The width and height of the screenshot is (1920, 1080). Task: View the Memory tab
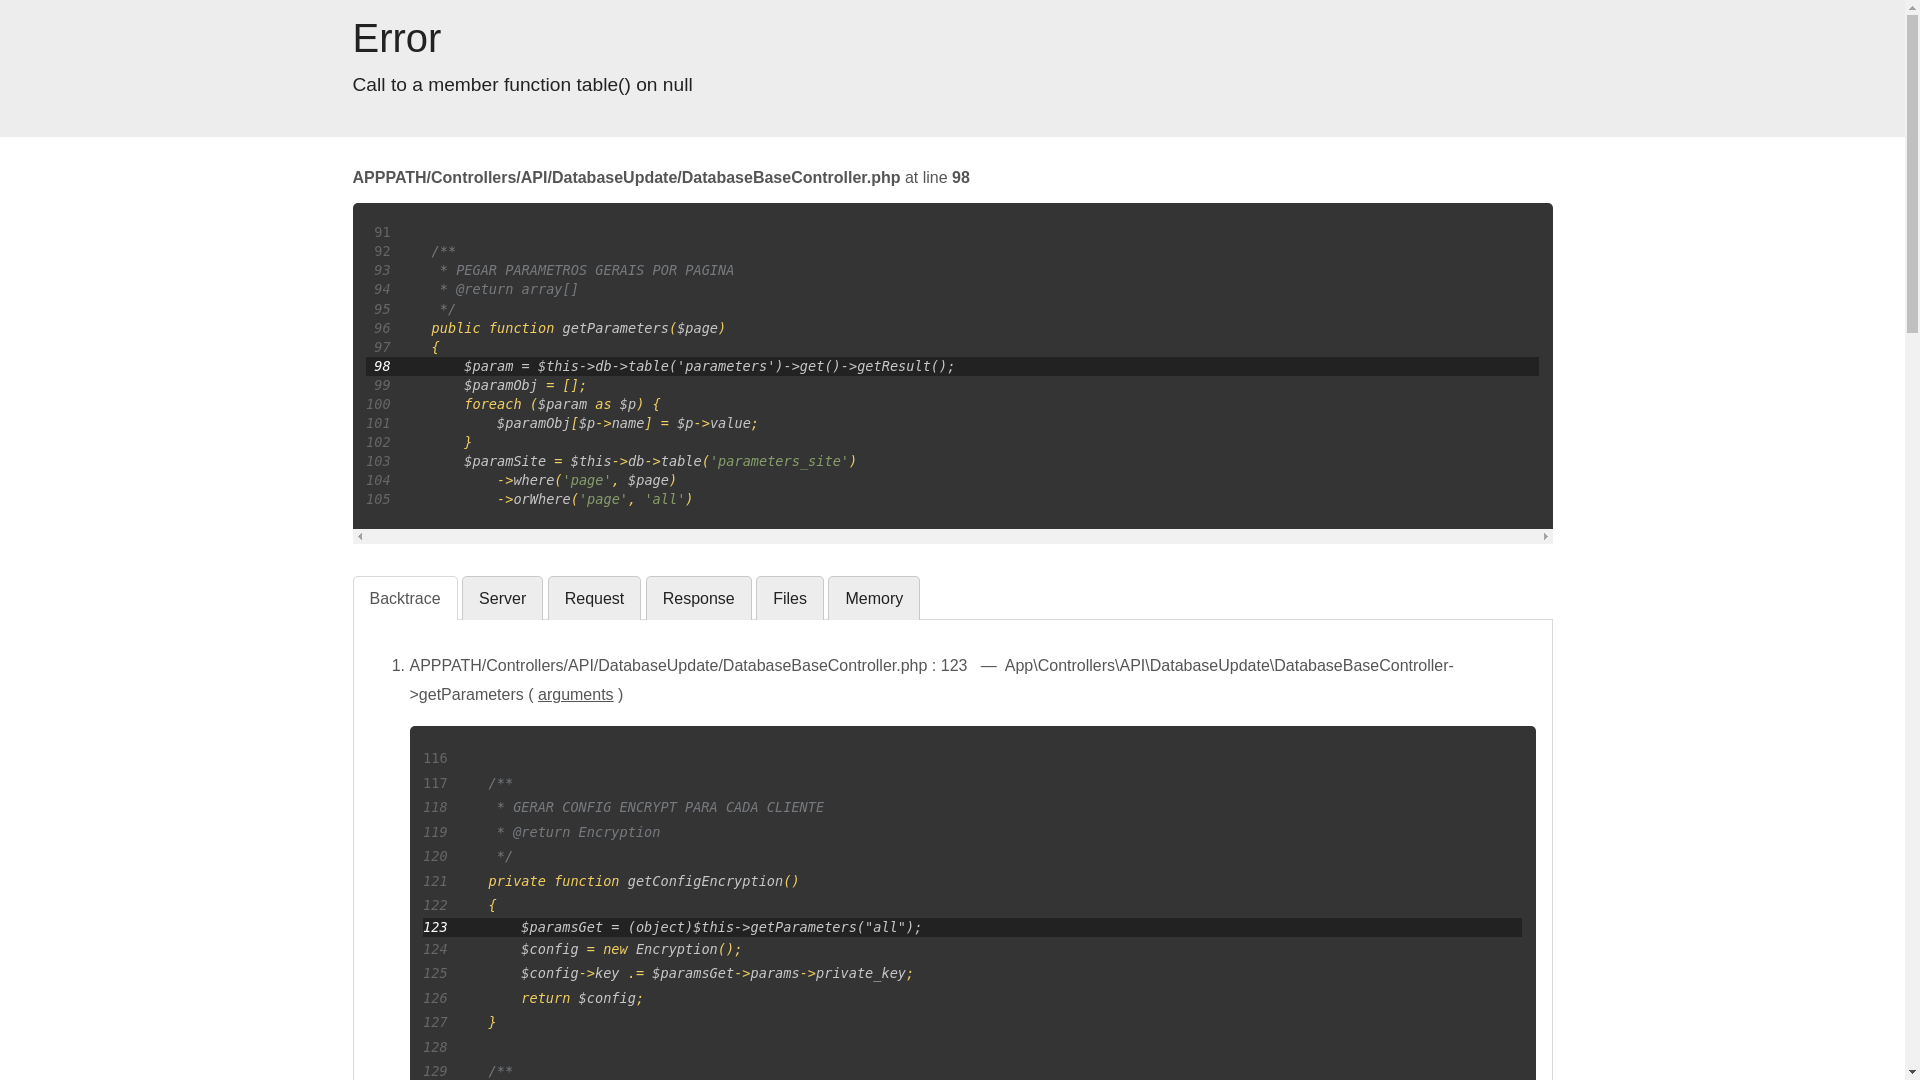coord(873,598)
